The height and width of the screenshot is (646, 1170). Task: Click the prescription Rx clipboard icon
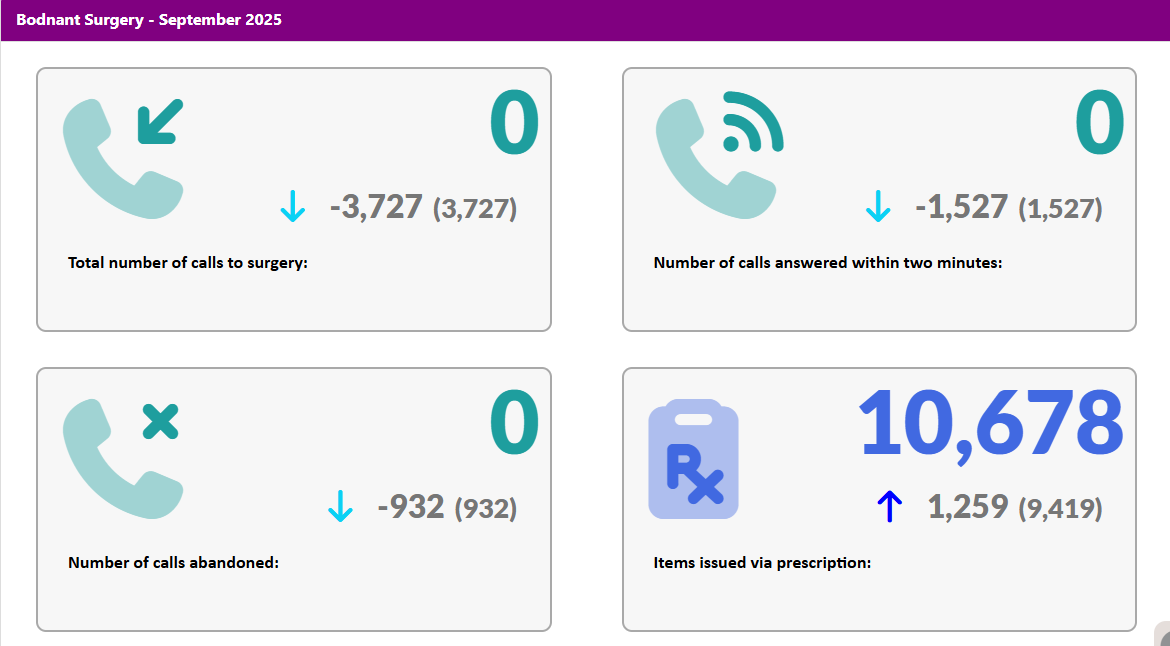coord(693,459)
